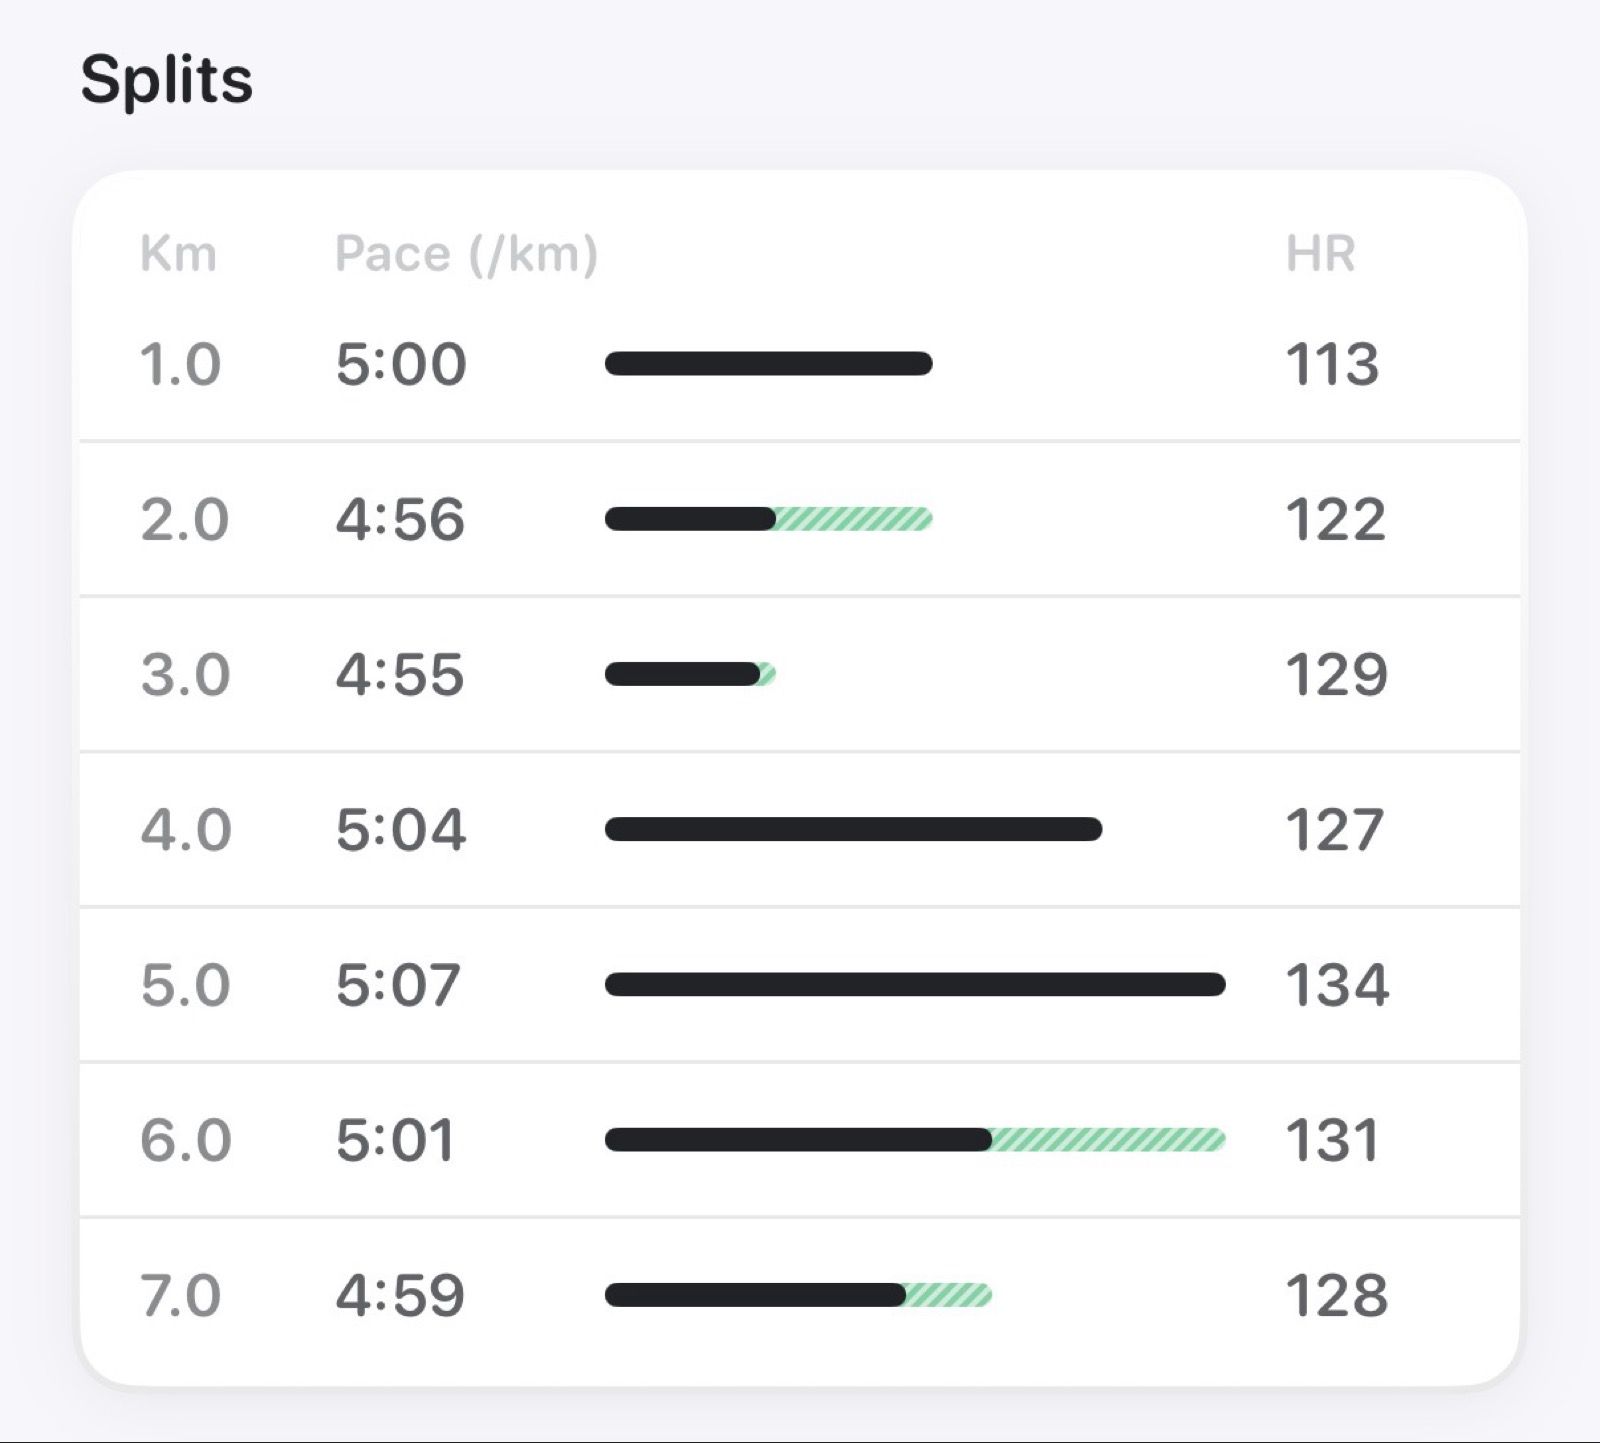Click the HR column header
The width and height of the screenshot is (1600, 1443).
point(1320,253)
